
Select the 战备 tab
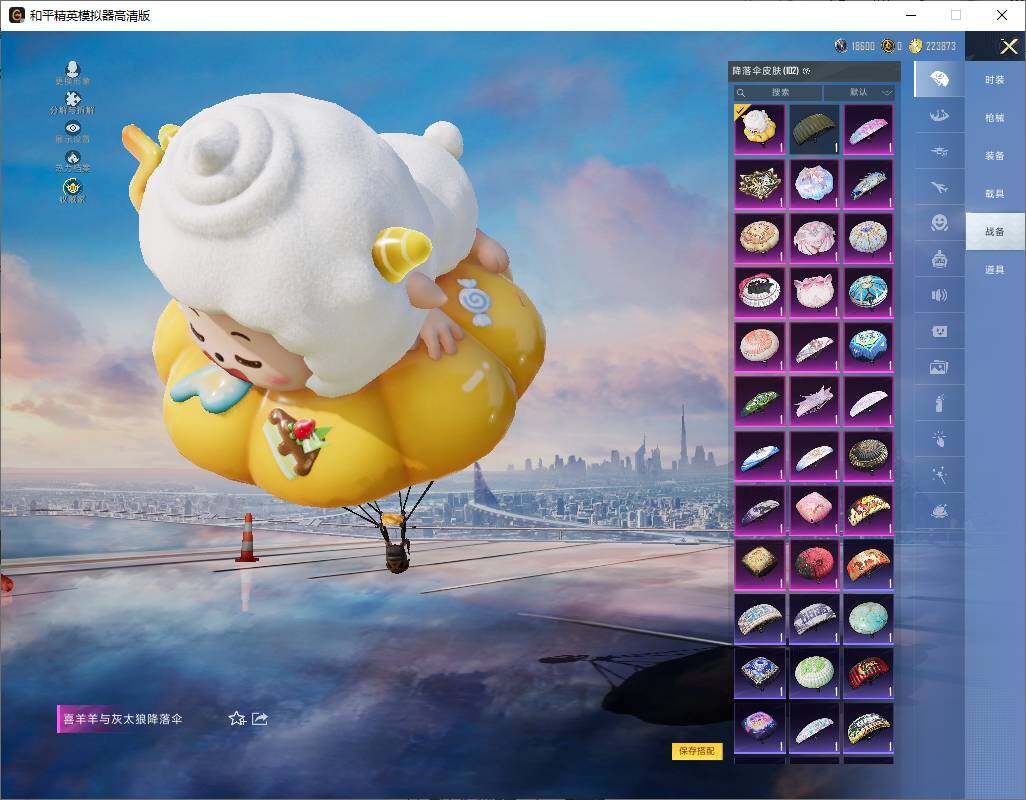[x=995, y=232]
